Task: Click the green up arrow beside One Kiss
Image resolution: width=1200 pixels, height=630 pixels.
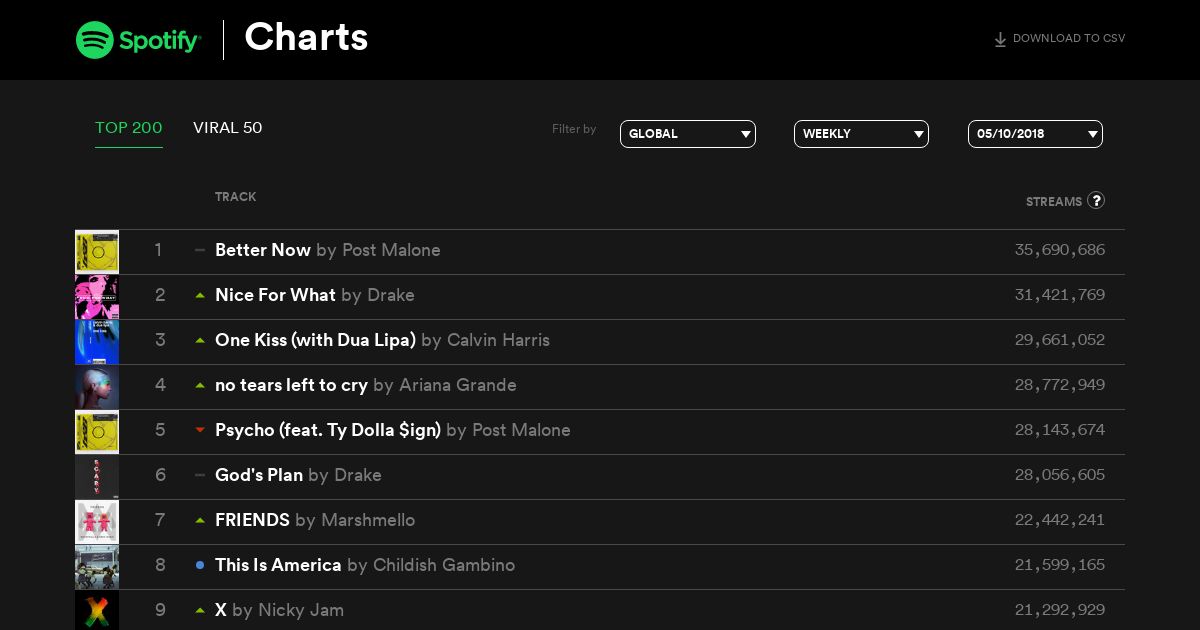Action: pos(200,340)
